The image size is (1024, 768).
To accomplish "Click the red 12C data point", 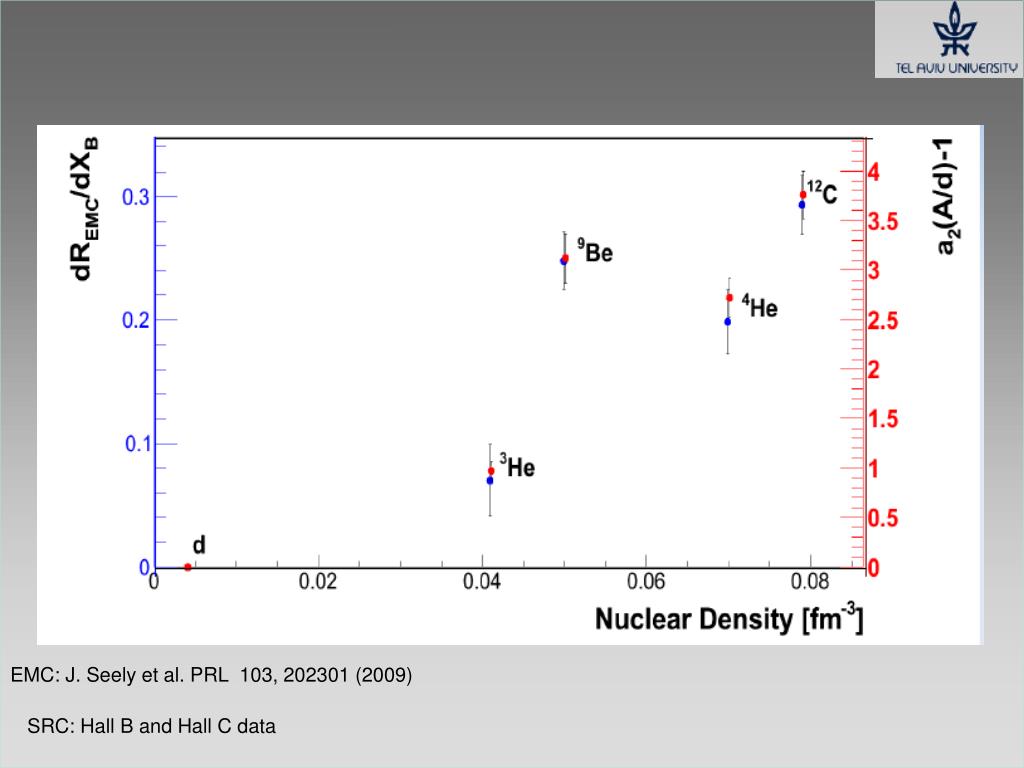I will click(x=803, y=195).
